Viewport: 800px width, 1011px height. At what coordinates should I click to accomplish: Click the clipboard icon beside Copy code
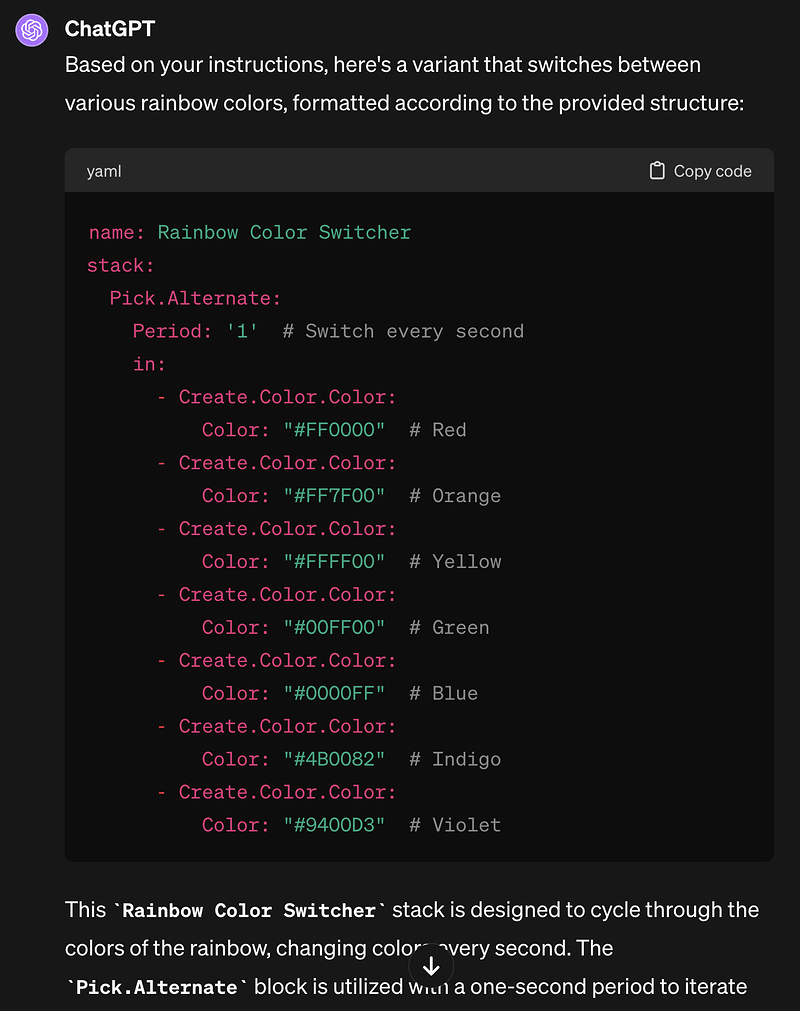(657, 171)
